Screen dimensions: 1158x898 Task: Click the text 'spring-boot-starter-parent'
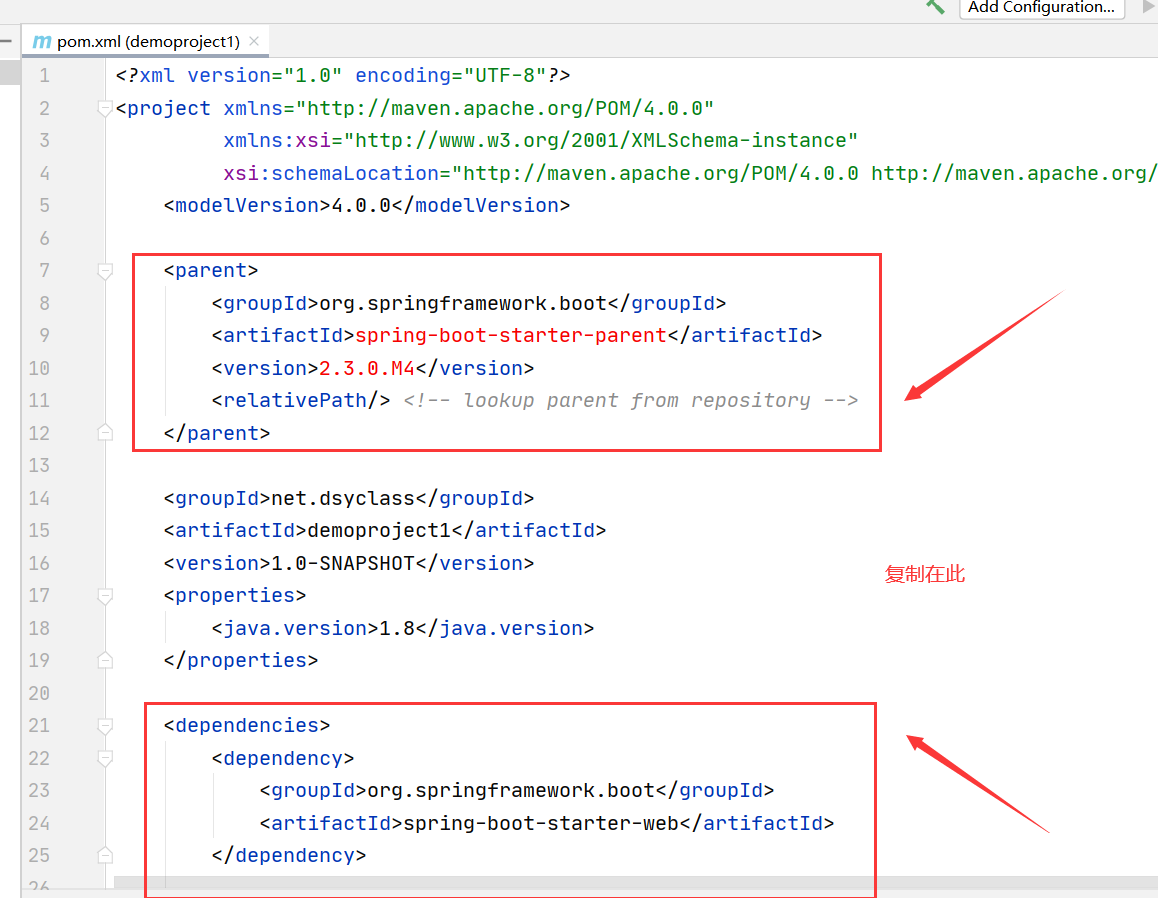click(511, 335)
